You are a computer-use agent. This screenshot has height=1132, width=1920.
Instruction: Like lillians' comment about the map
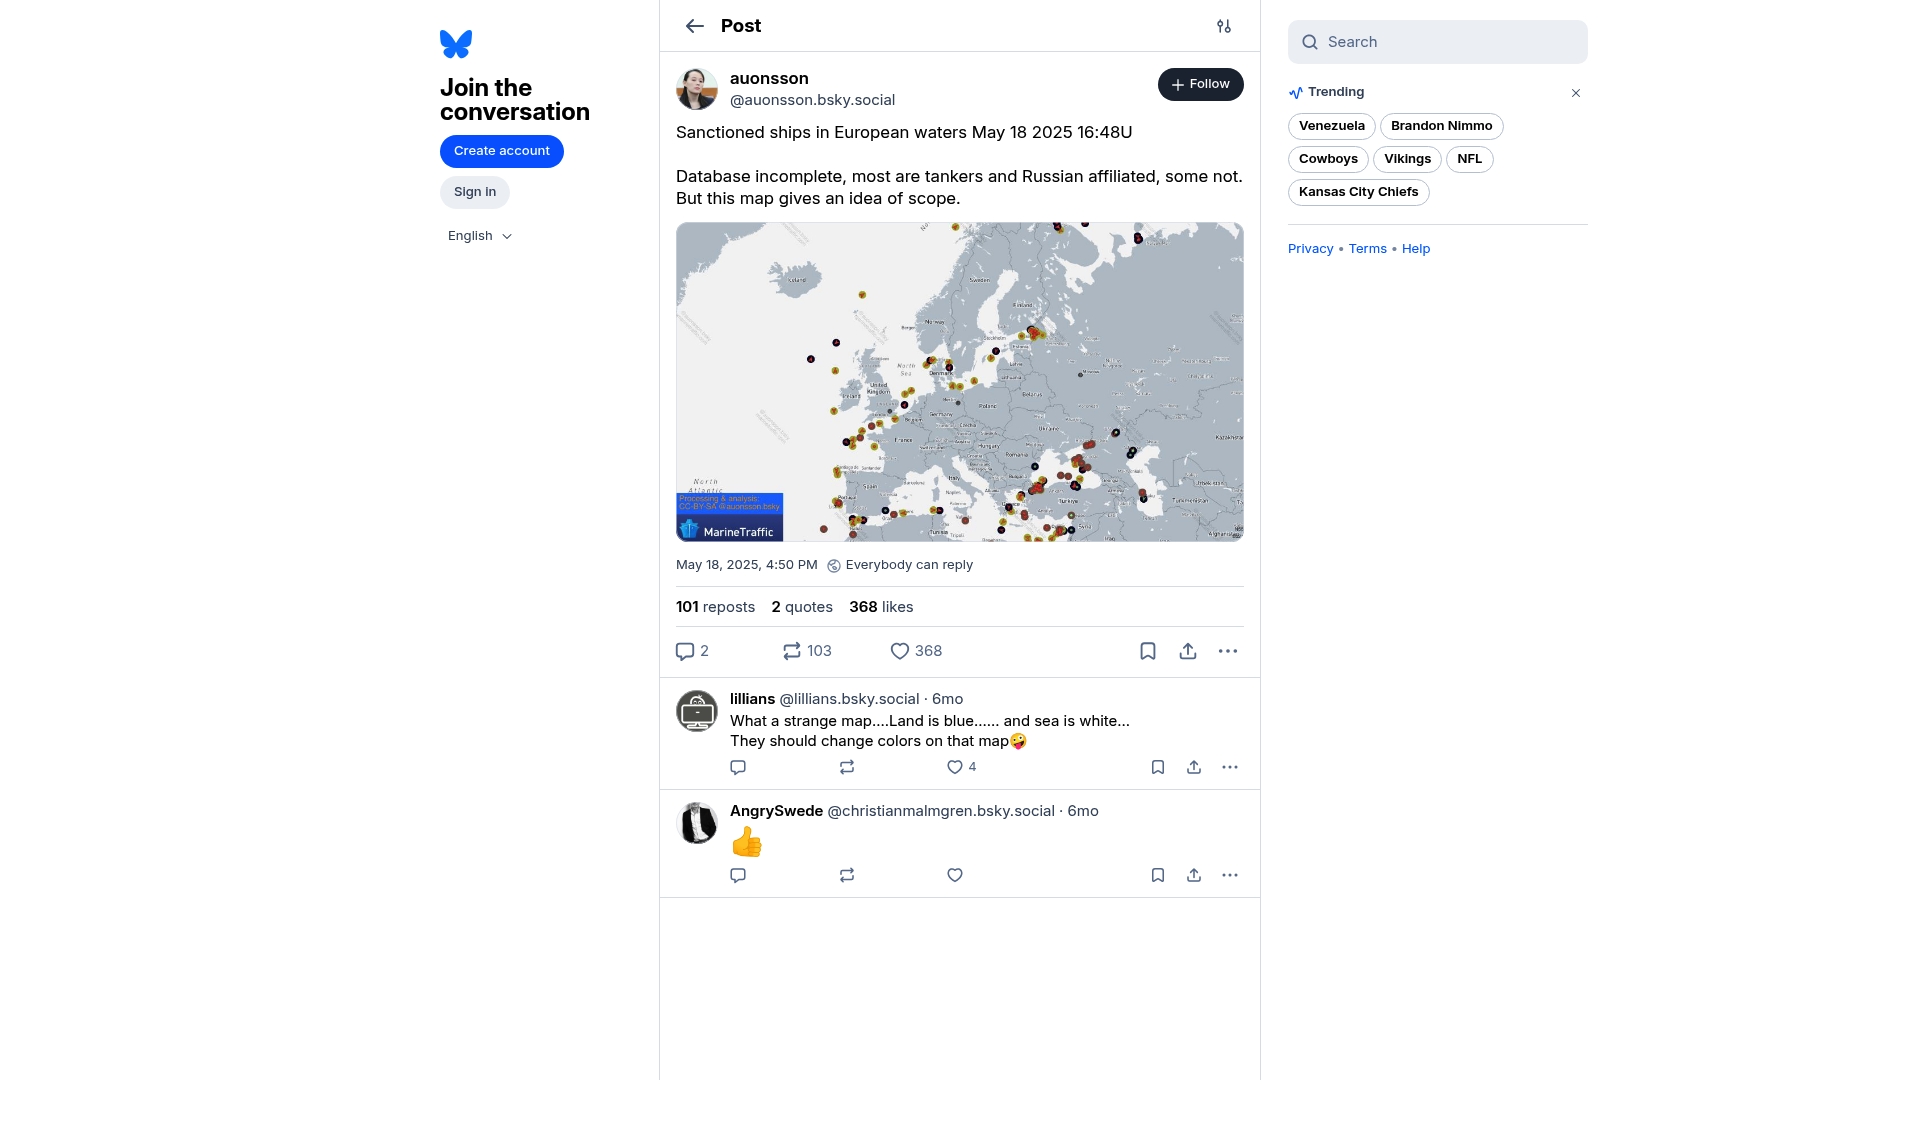click(x=955, y=767)
